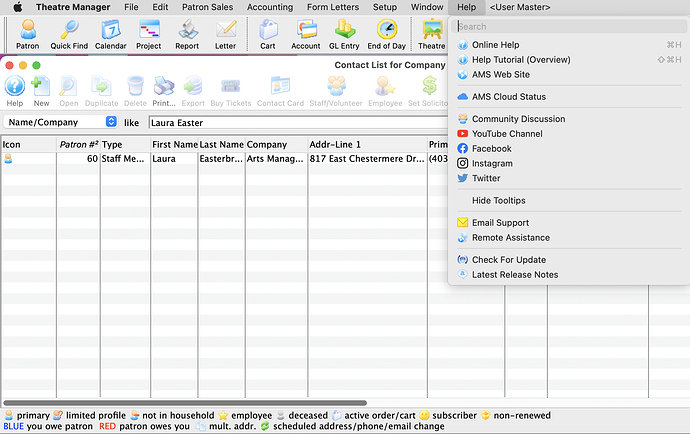Image resolution: width=690 pixels, height=434 pixels.
Task: Open the Window menu
Action: click(x=427, y=7)
